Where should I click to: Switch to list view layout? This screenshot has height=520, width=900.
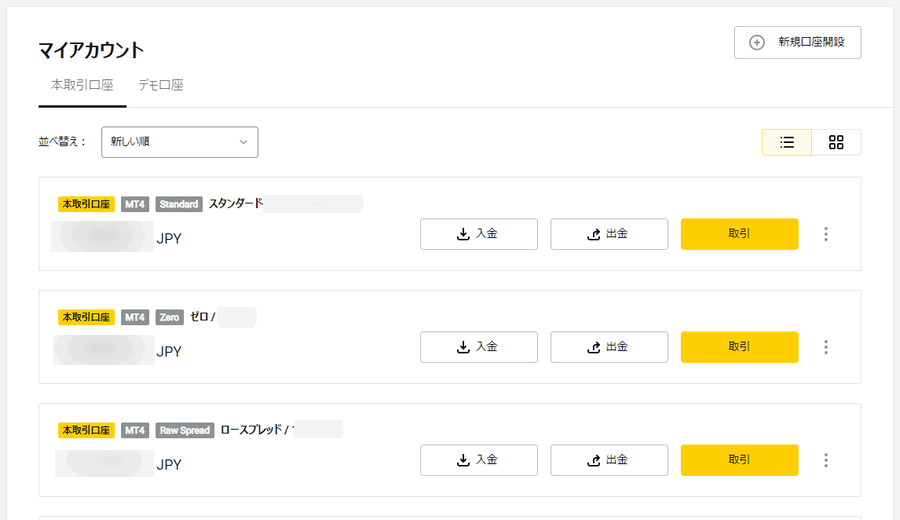click(x=786, y=142)
